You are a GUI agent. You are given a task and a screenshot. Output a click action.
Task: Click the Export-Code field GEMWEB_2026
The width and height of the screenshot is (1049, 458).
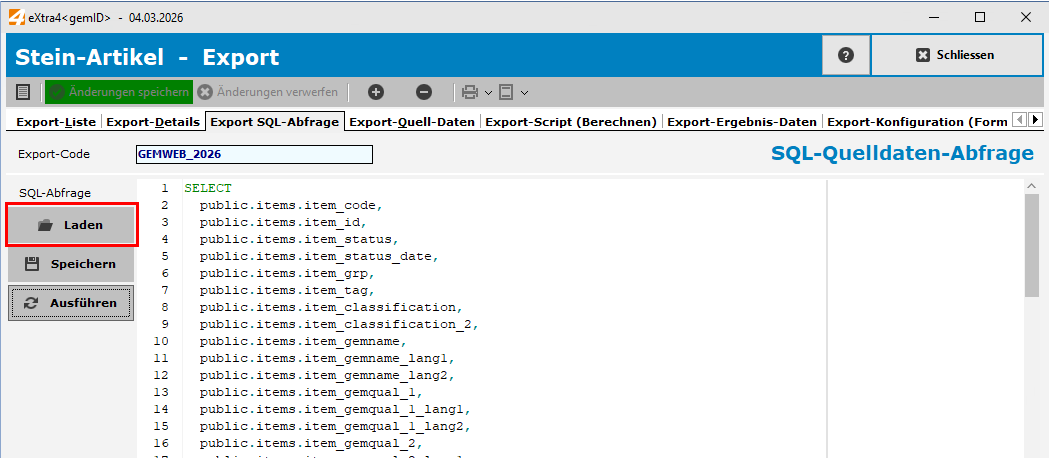coord(254,154)
